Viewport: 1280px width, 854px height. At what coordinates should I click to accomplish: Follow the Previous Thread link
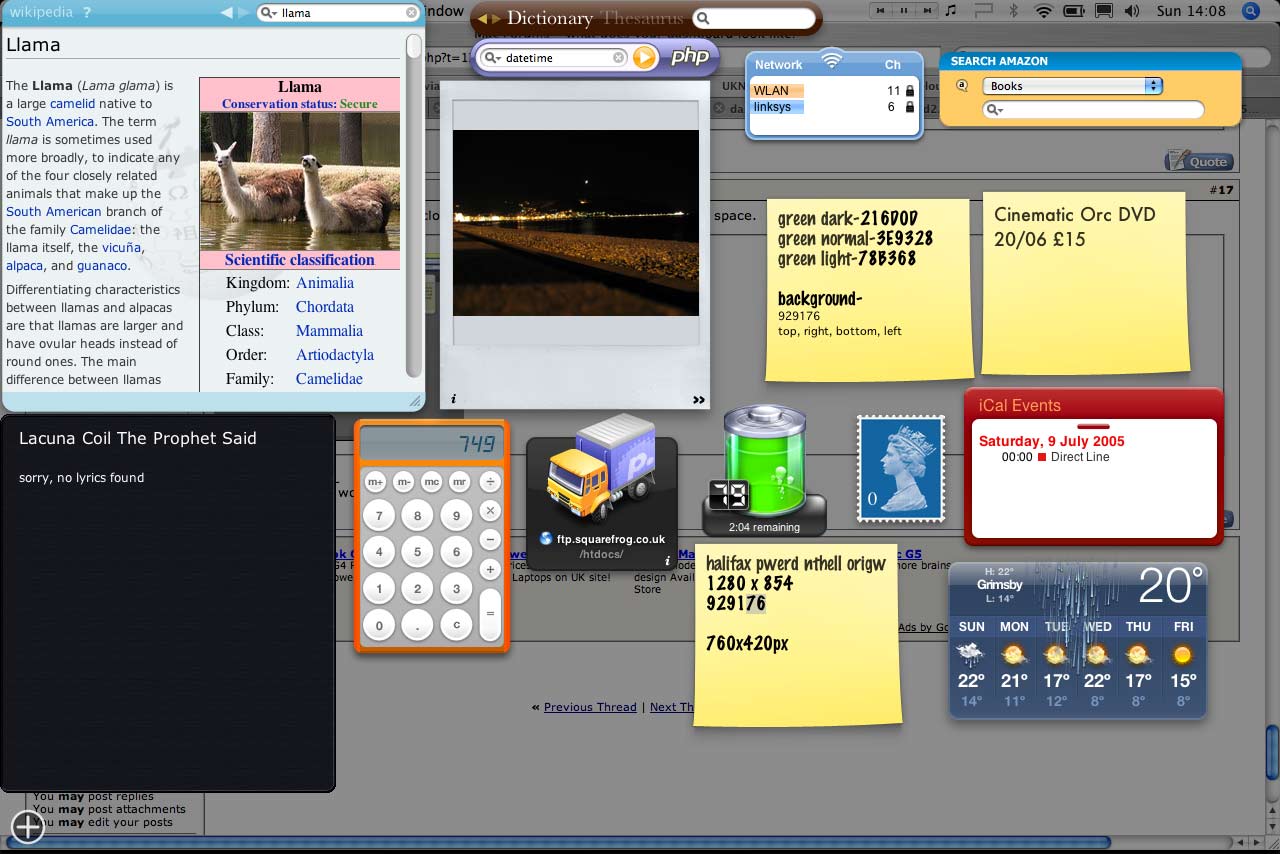tap(590, 707)
